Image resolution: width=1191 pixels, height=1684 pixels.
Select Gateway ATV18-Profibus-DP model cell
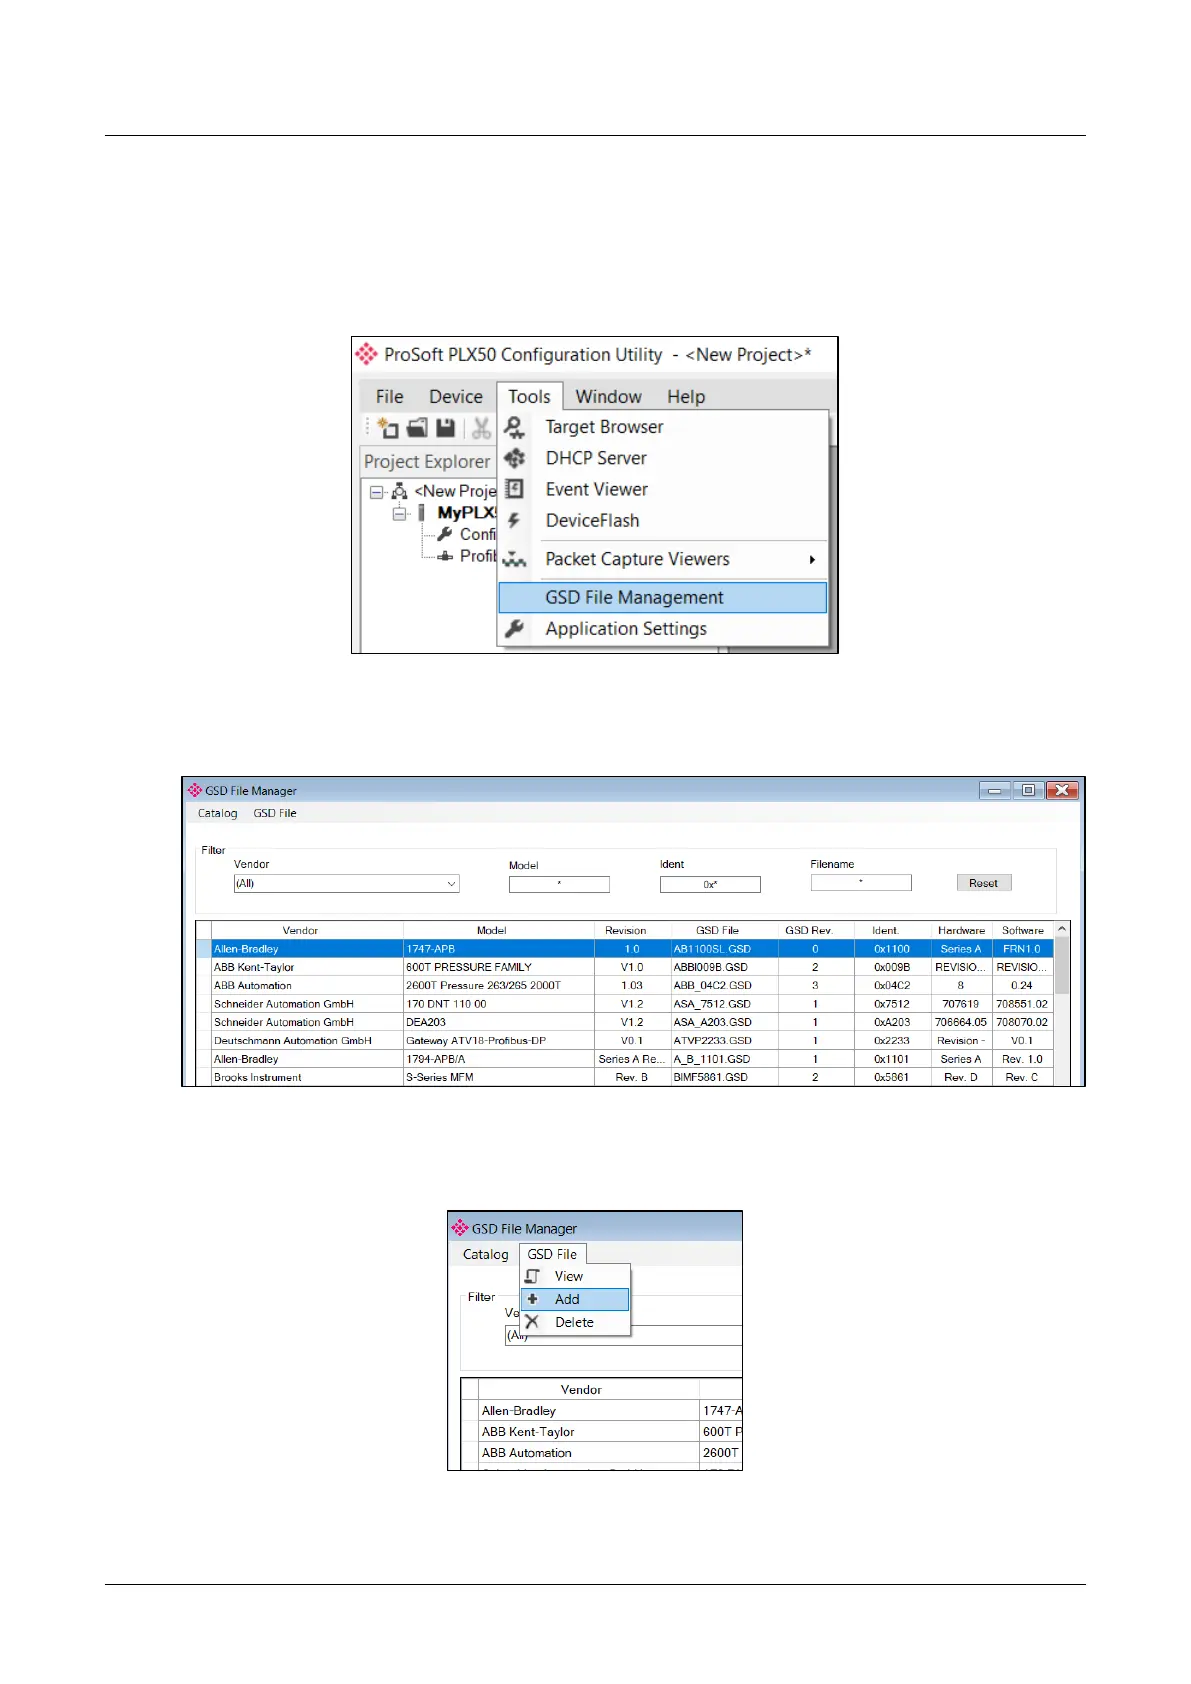(499, 1040)
